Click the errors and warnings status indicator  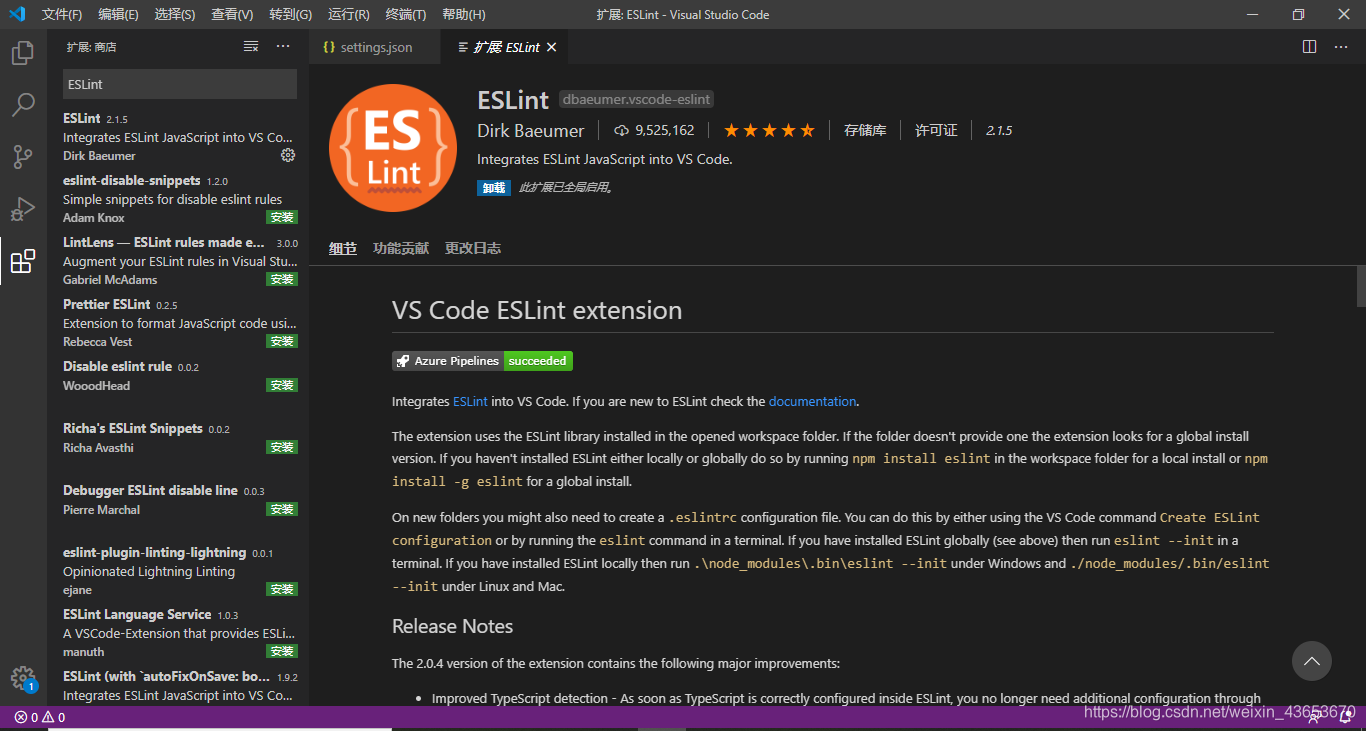coord(40,717)
